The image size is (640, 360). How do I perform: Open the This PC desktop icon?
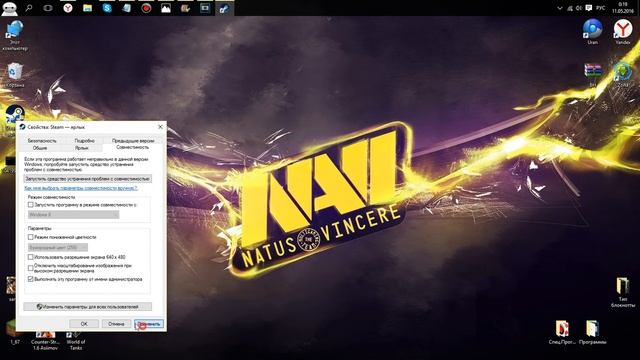(15, 36)
